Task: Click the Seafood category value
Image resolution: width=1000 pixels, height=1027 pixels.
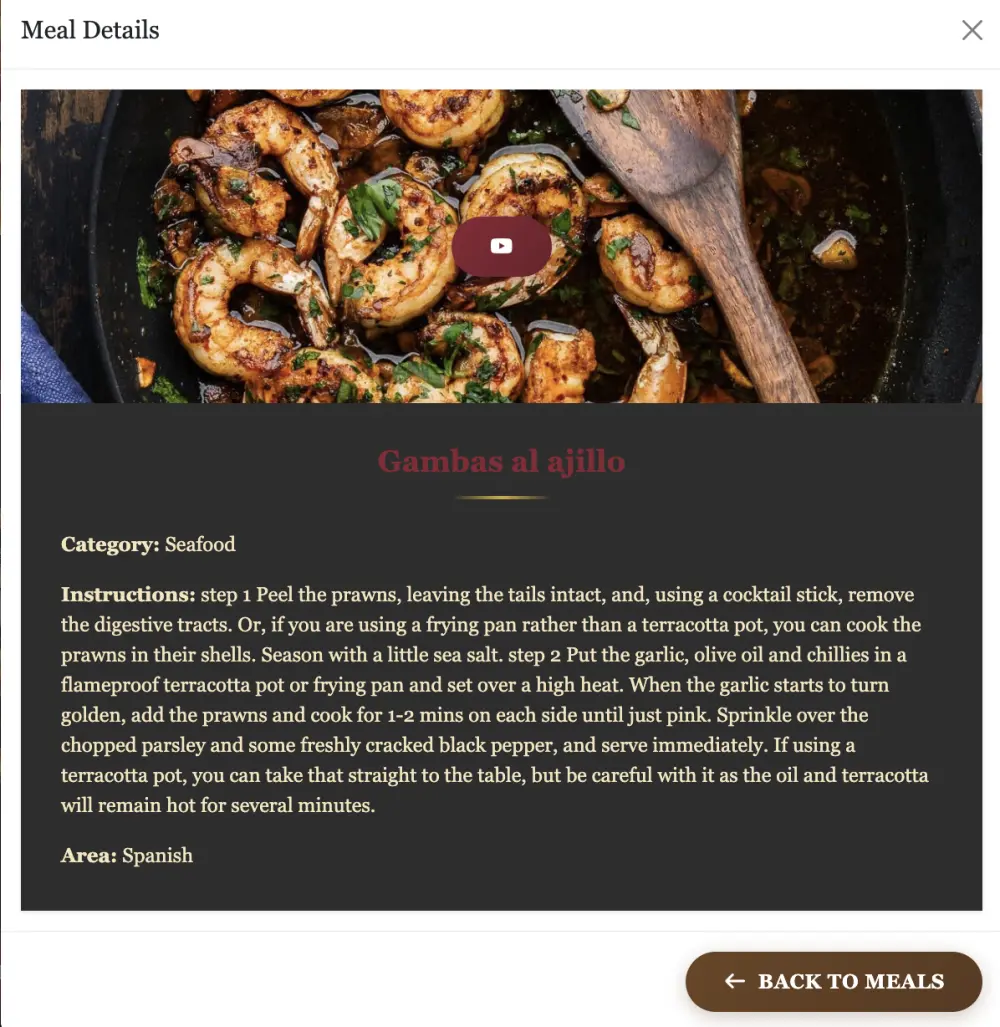Action: [x=200, y=544]
